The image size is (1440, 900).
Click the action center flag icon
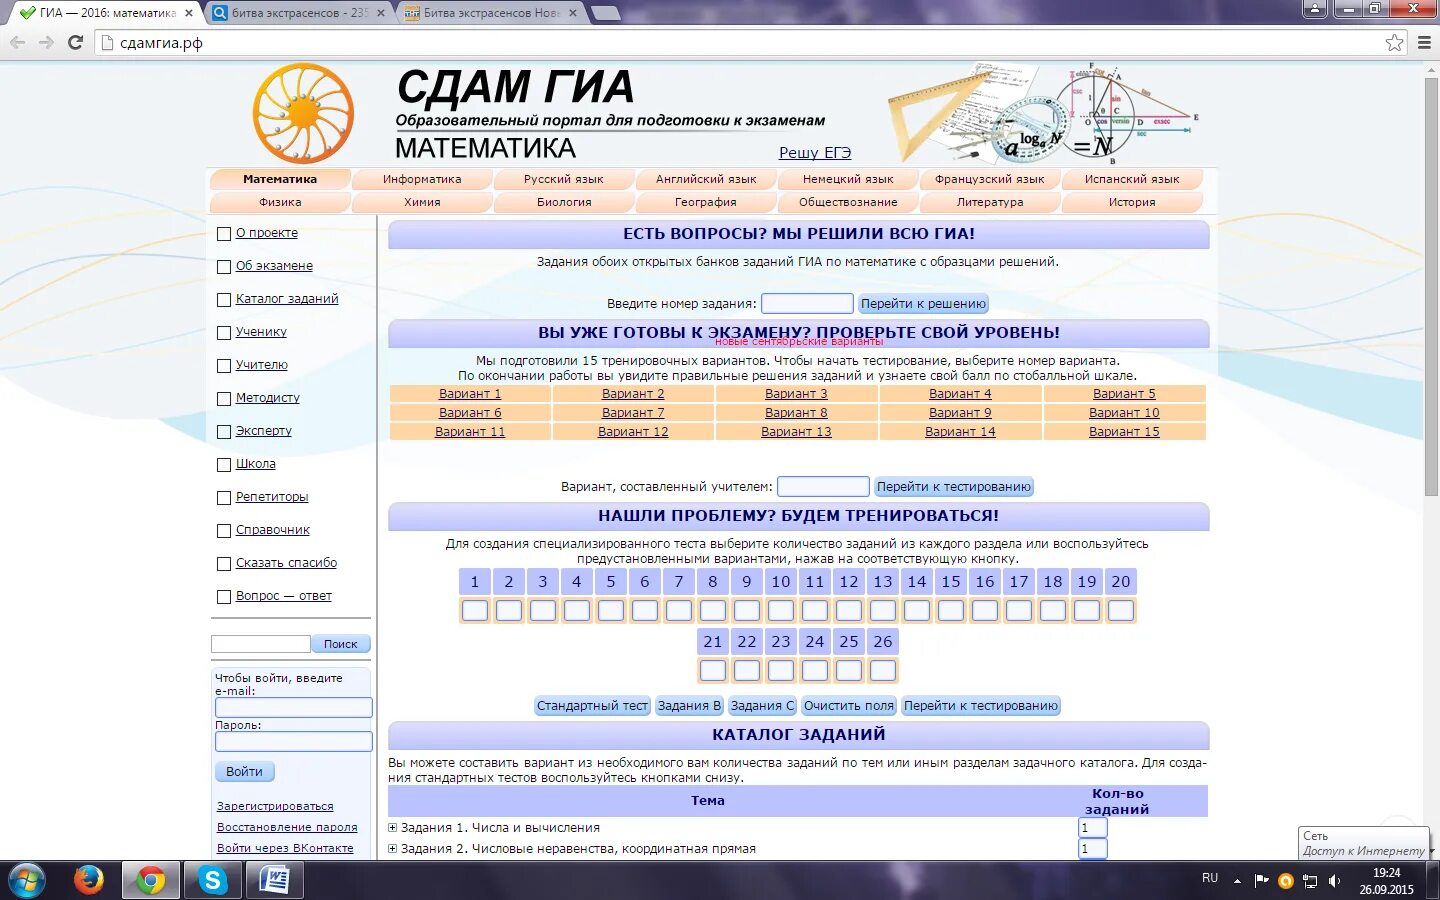(1261, 880)
